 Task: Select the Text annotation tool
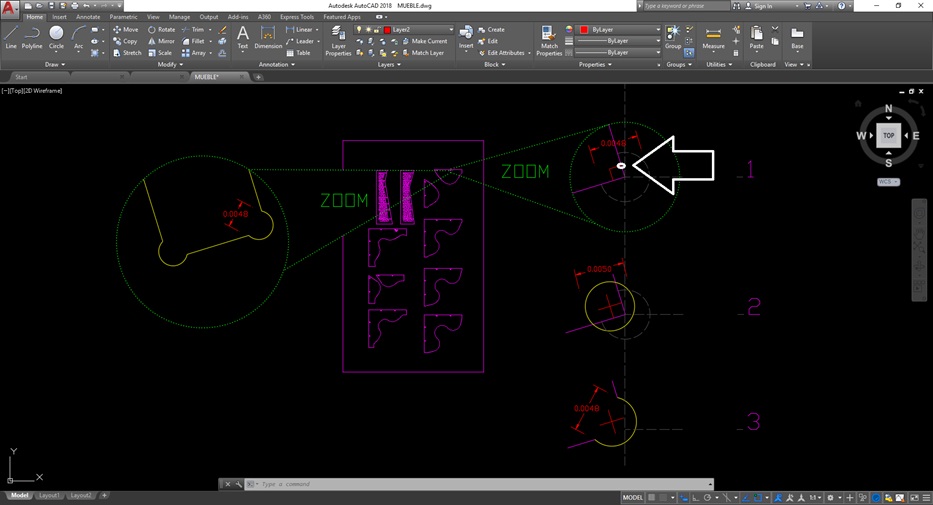pos(243,37)
